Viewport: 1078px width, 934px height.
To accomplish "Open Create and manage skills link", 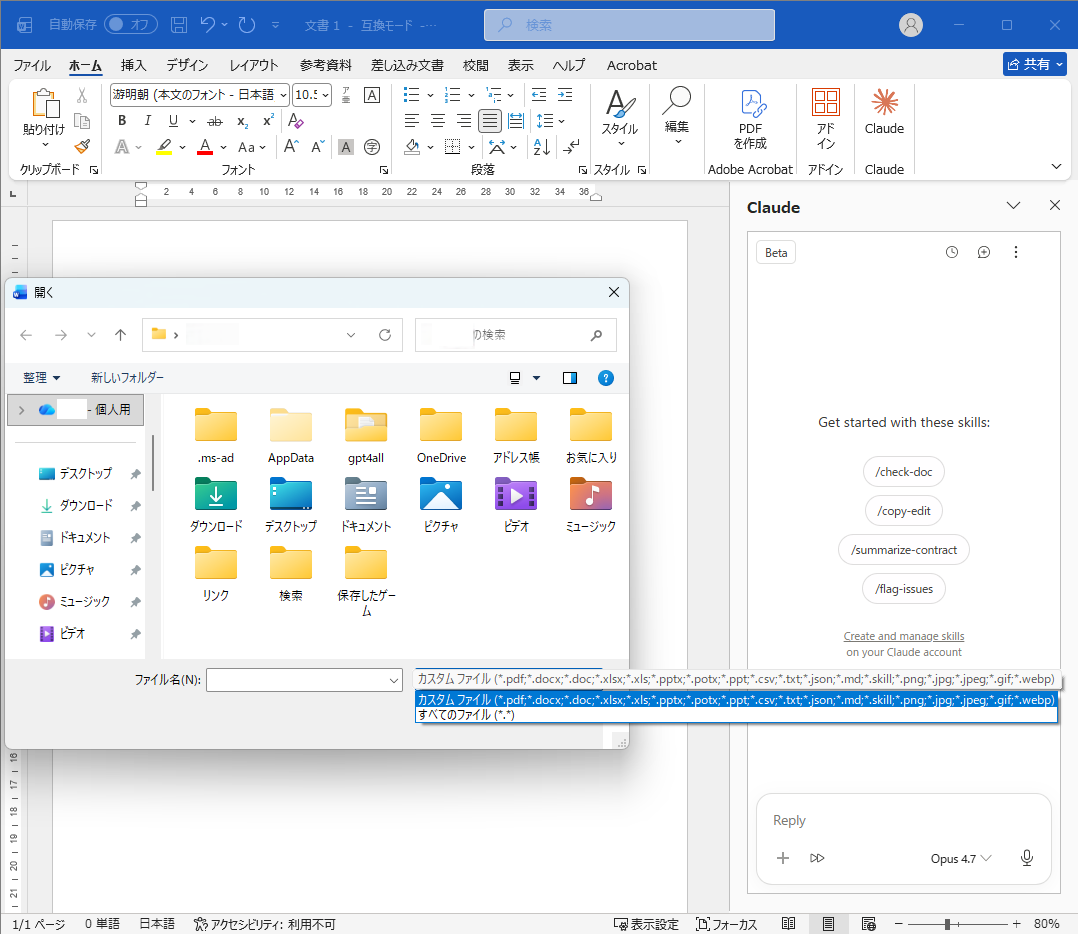I will click(x=903, y=636).
